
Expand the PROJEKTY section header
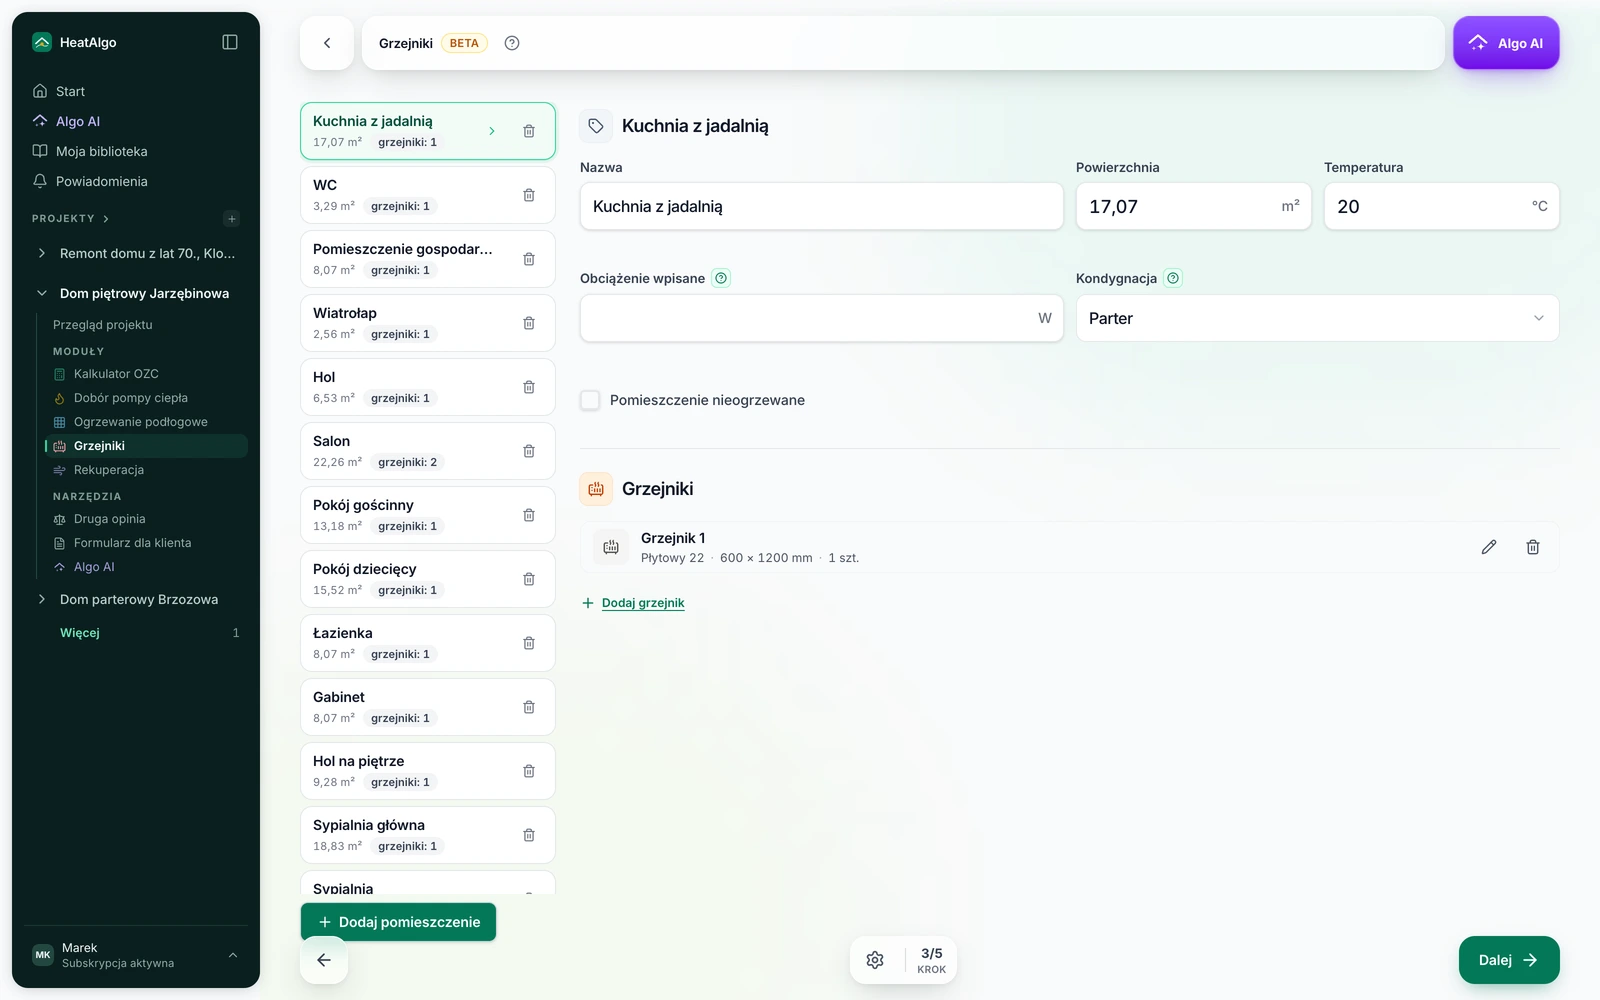[x=70, y=218]
